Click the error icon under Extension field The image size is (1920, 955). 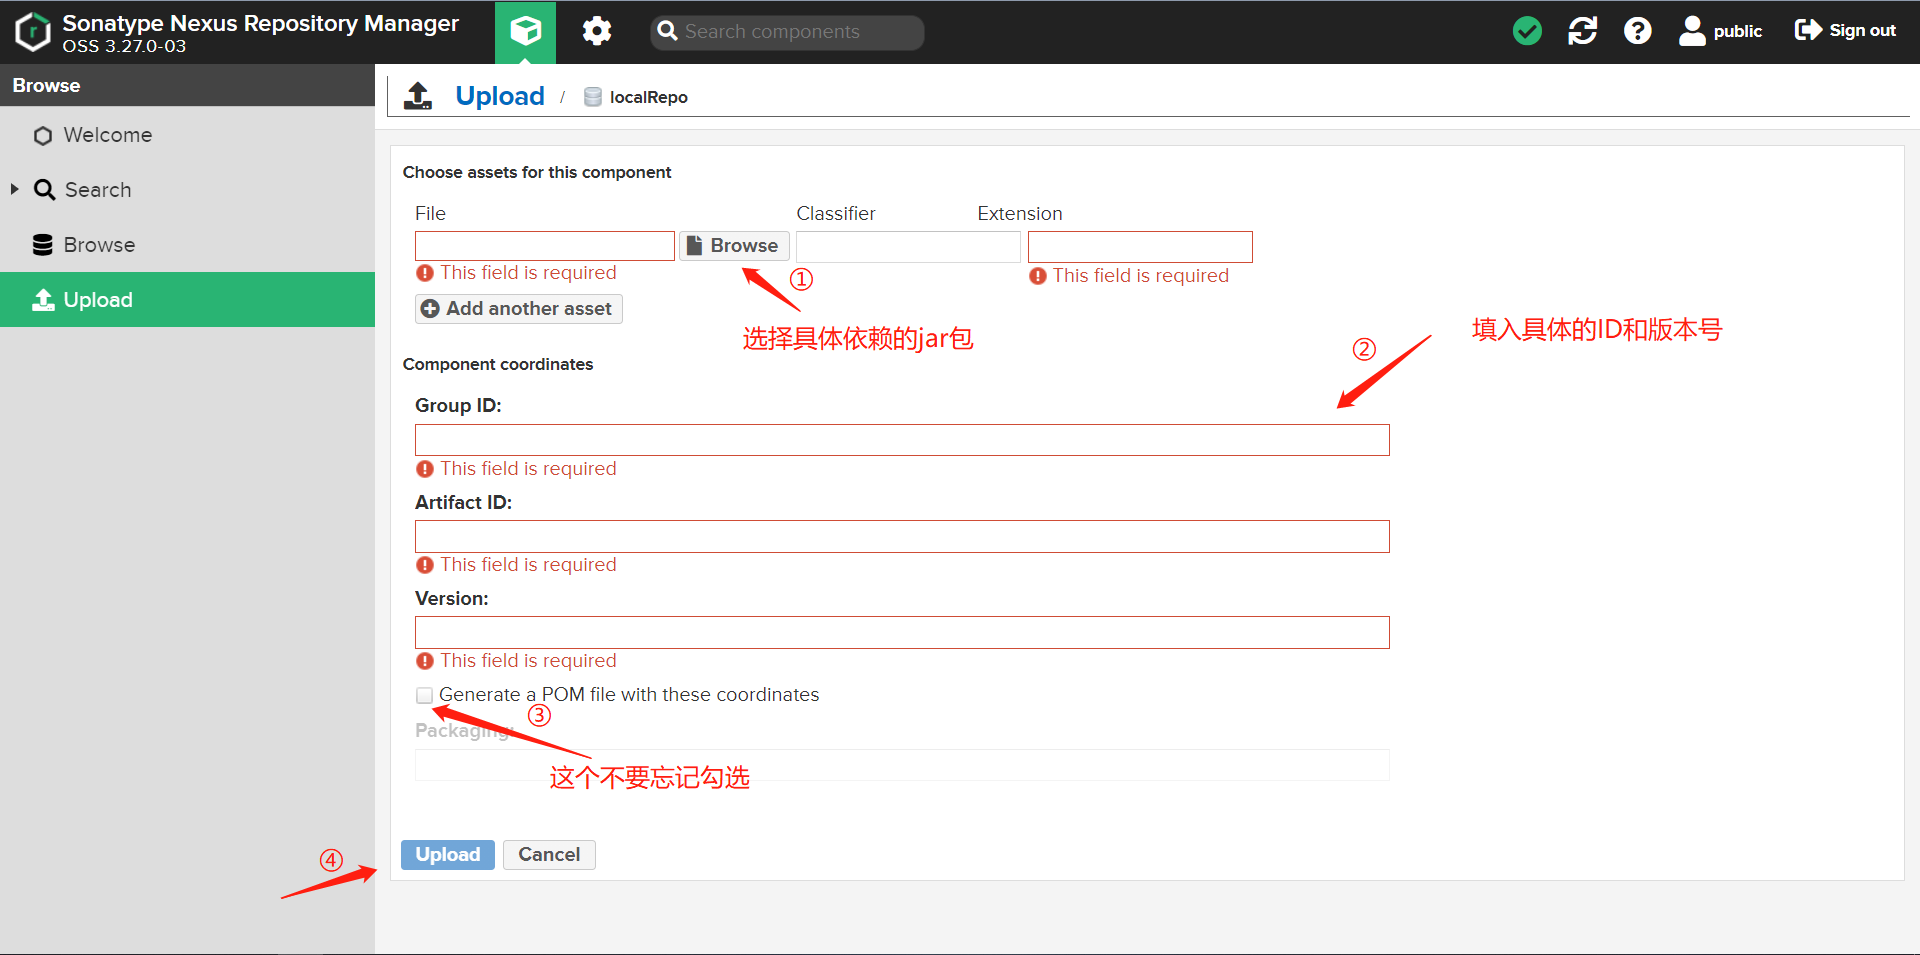(x=1038, y=276)
